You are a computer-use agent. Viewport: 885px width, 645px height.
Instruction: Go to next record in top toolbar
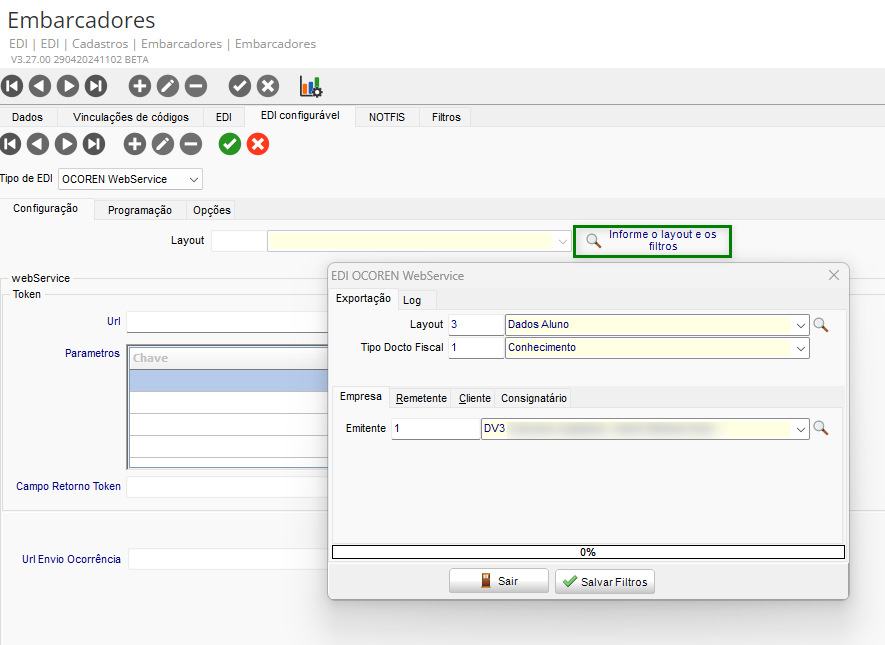(x=68, y=86)
